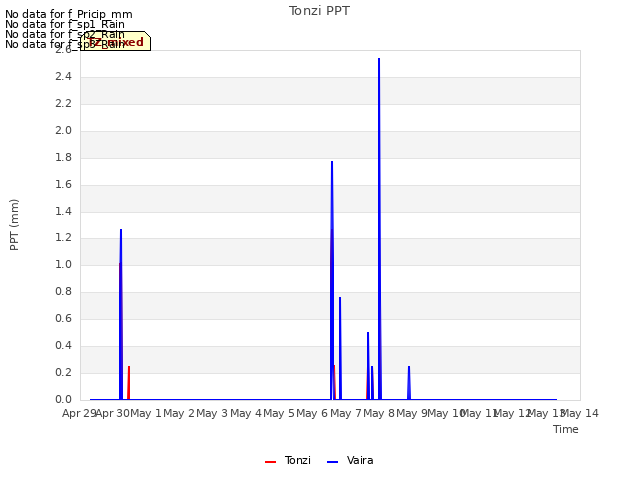Click the 2.4 y-axis tick label
The width and height of the screenshot is (640, 480).
pos(63,76)
